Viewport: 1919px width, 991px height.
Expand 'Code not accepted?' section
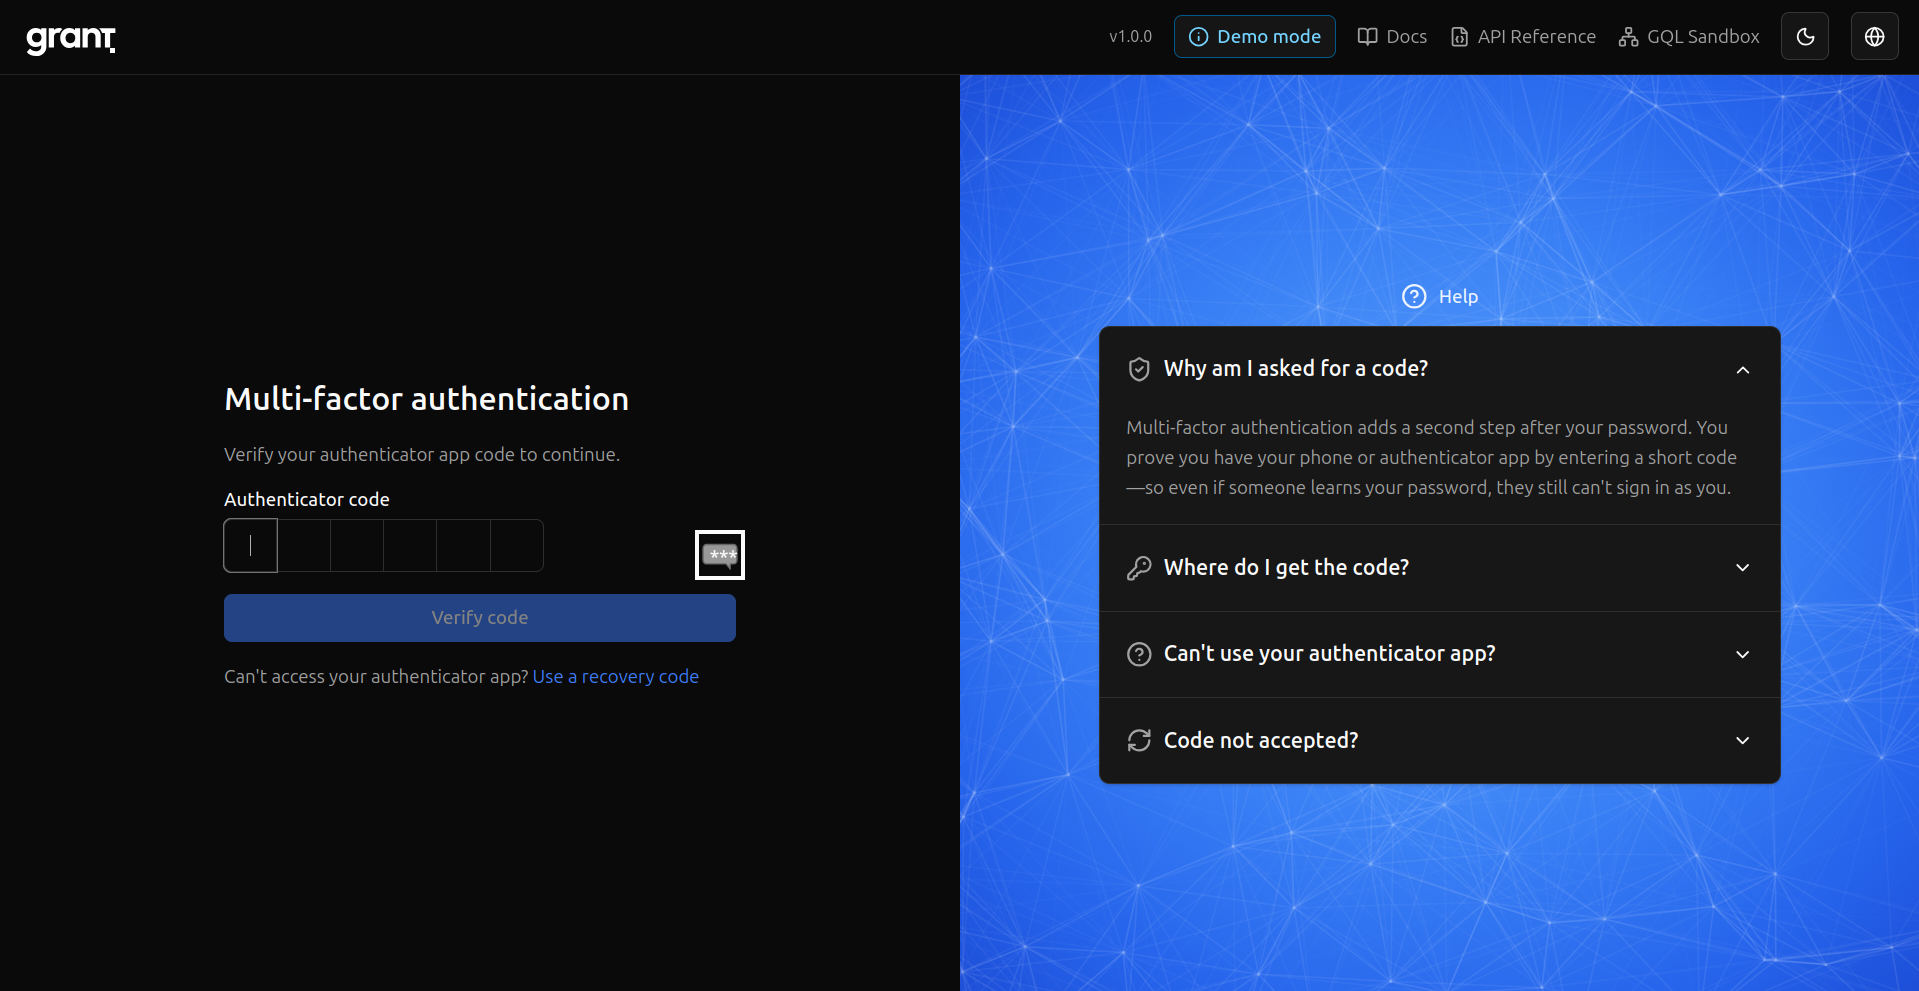1440,740
